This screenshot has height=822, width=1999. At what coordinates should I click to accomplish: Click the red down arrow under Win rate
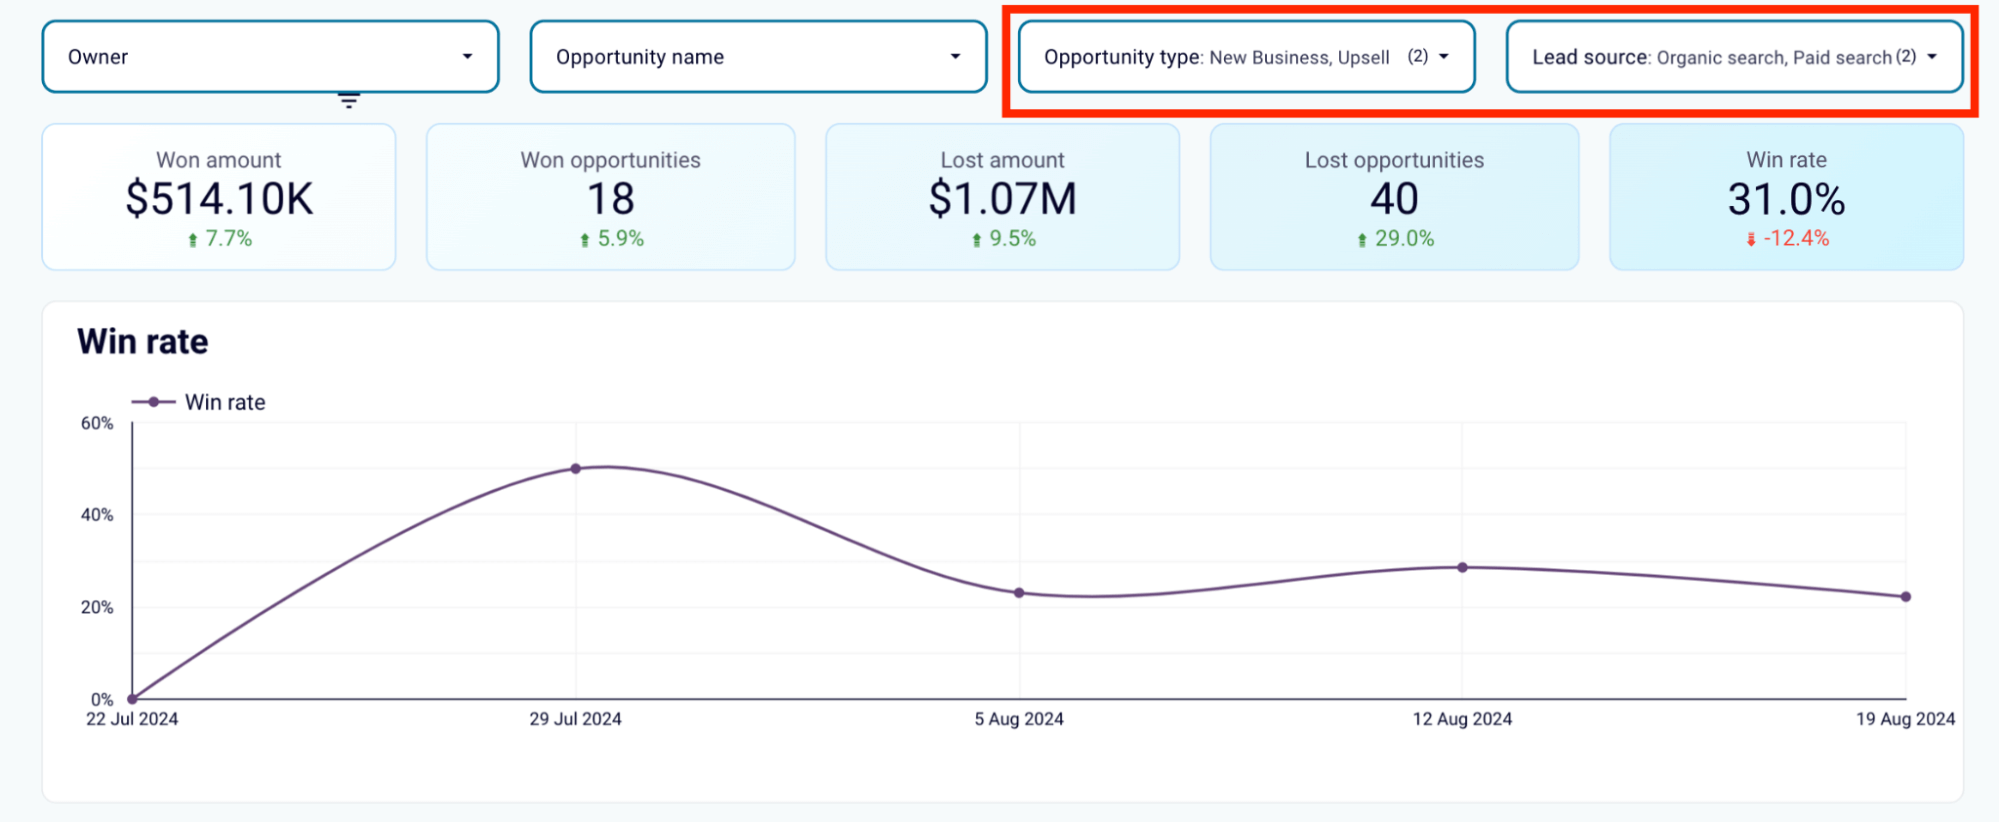tap(1750, 239)
